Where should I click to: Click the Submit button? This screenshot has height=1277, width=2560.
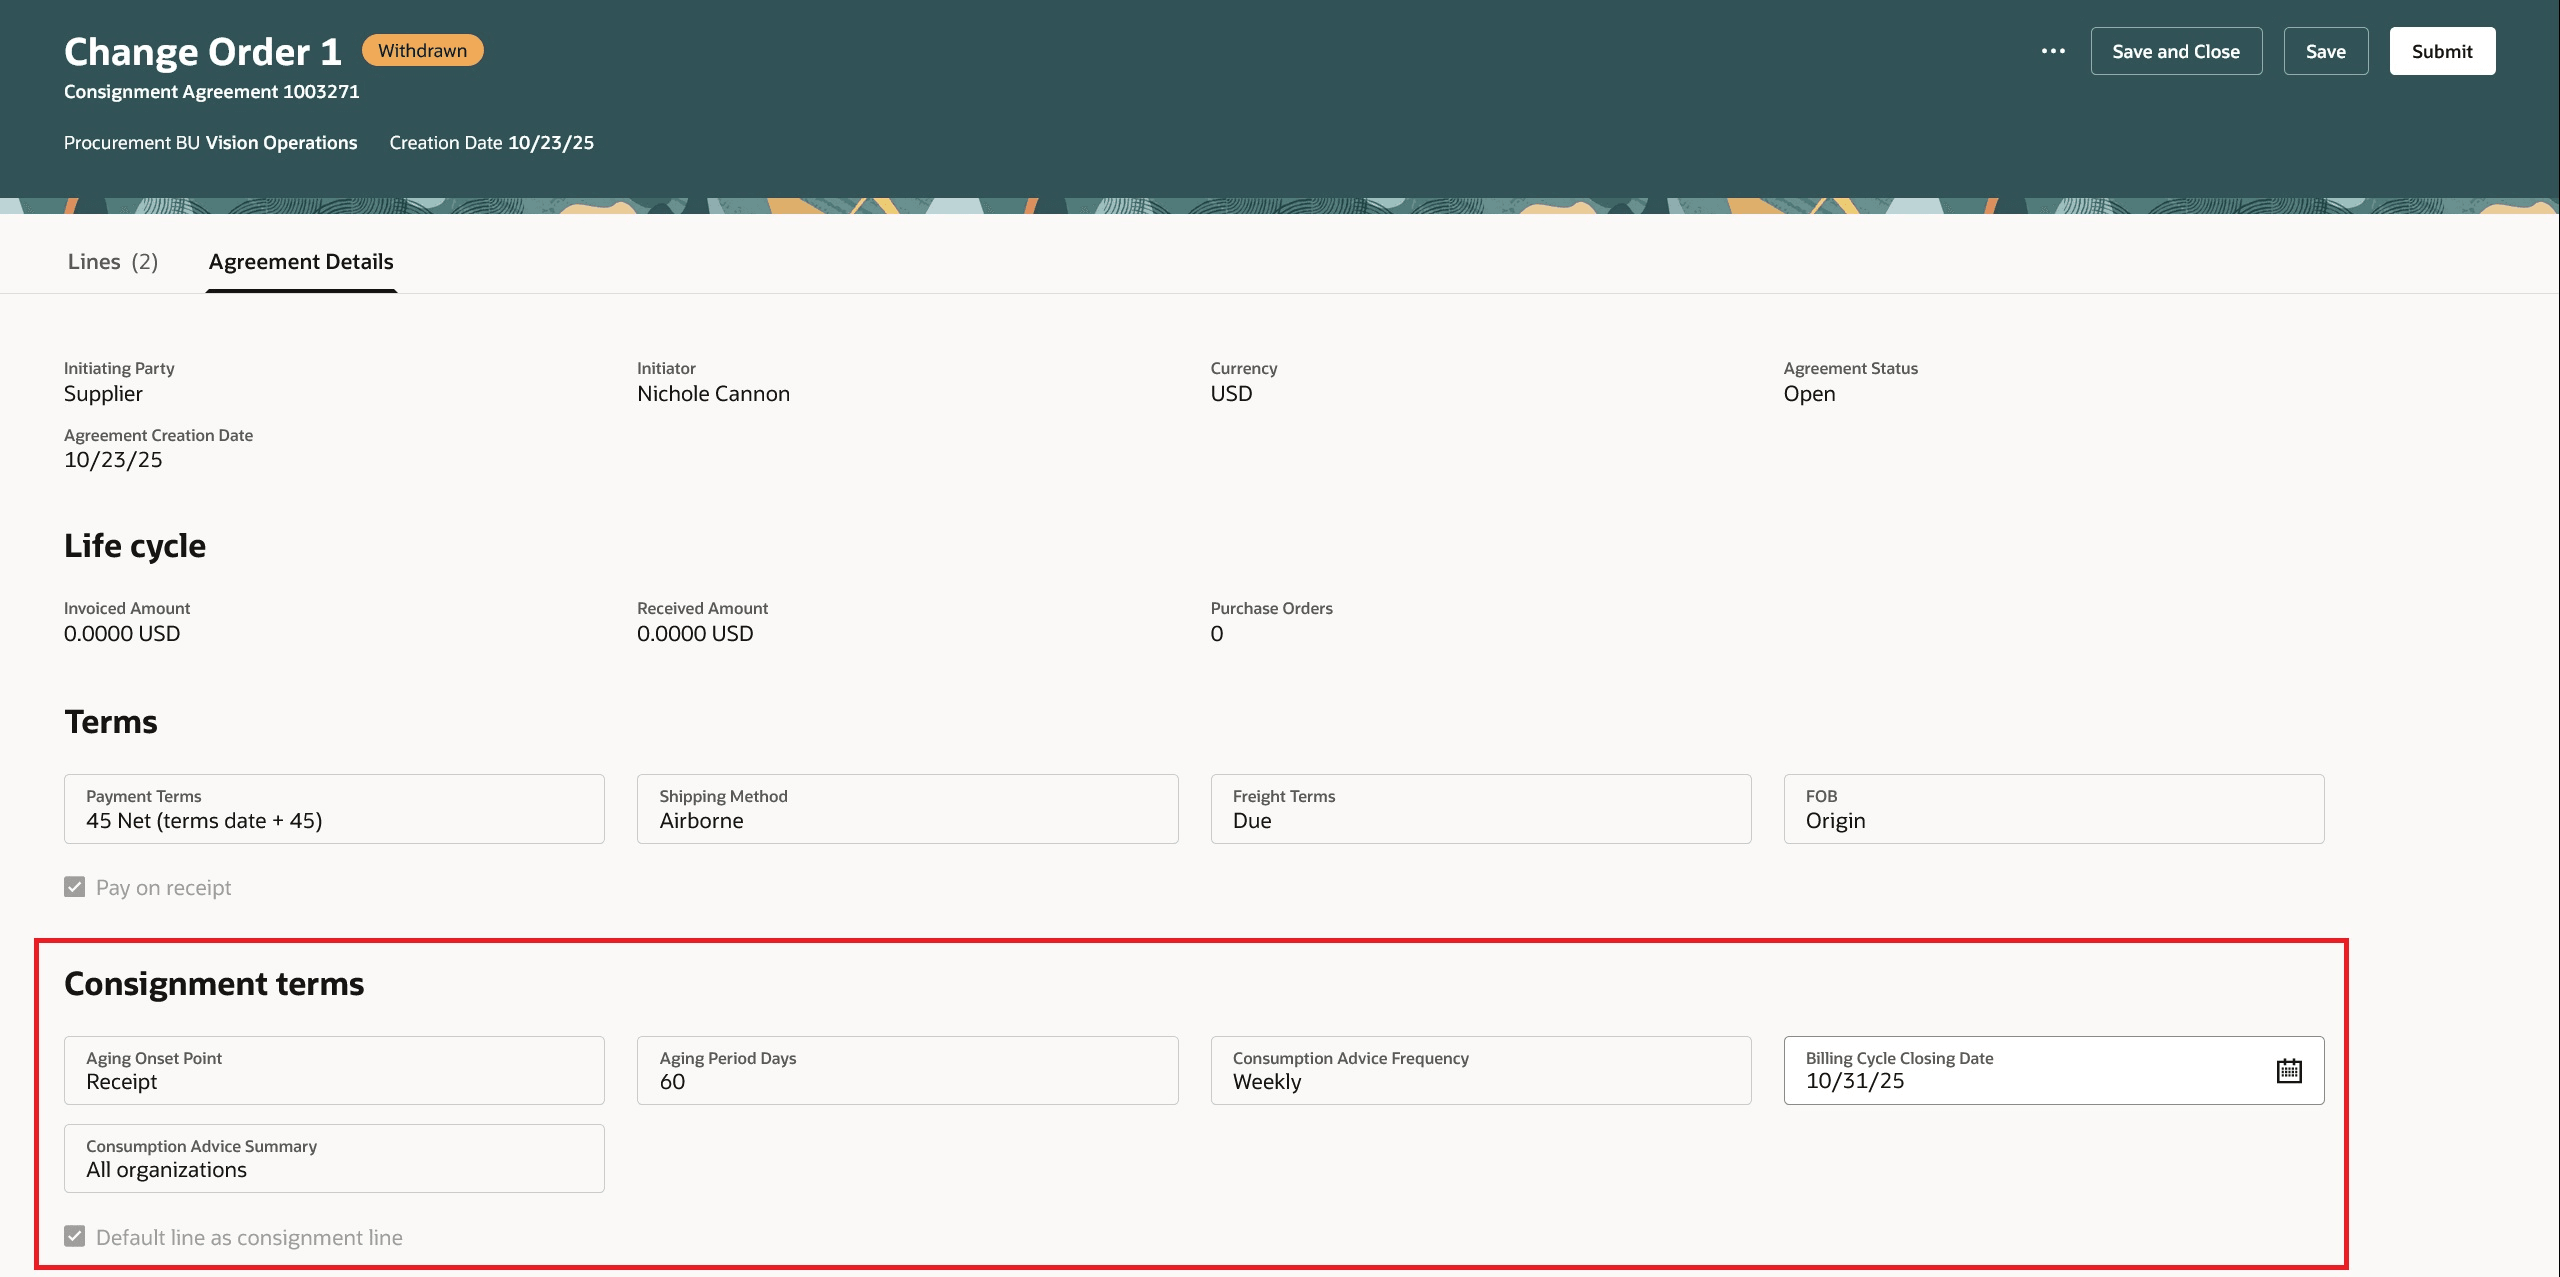pos(2442,50)
